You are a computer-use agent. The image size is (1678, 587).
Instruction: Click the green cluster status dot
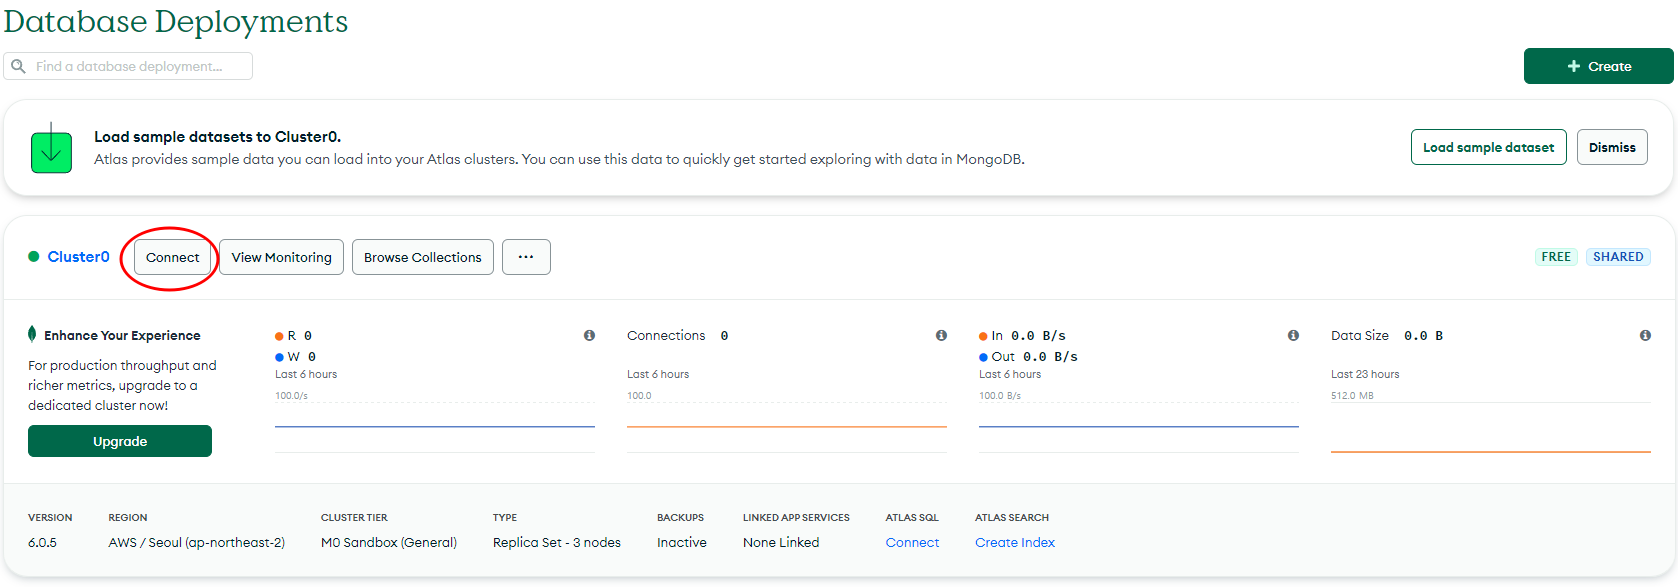coord(34,257)
